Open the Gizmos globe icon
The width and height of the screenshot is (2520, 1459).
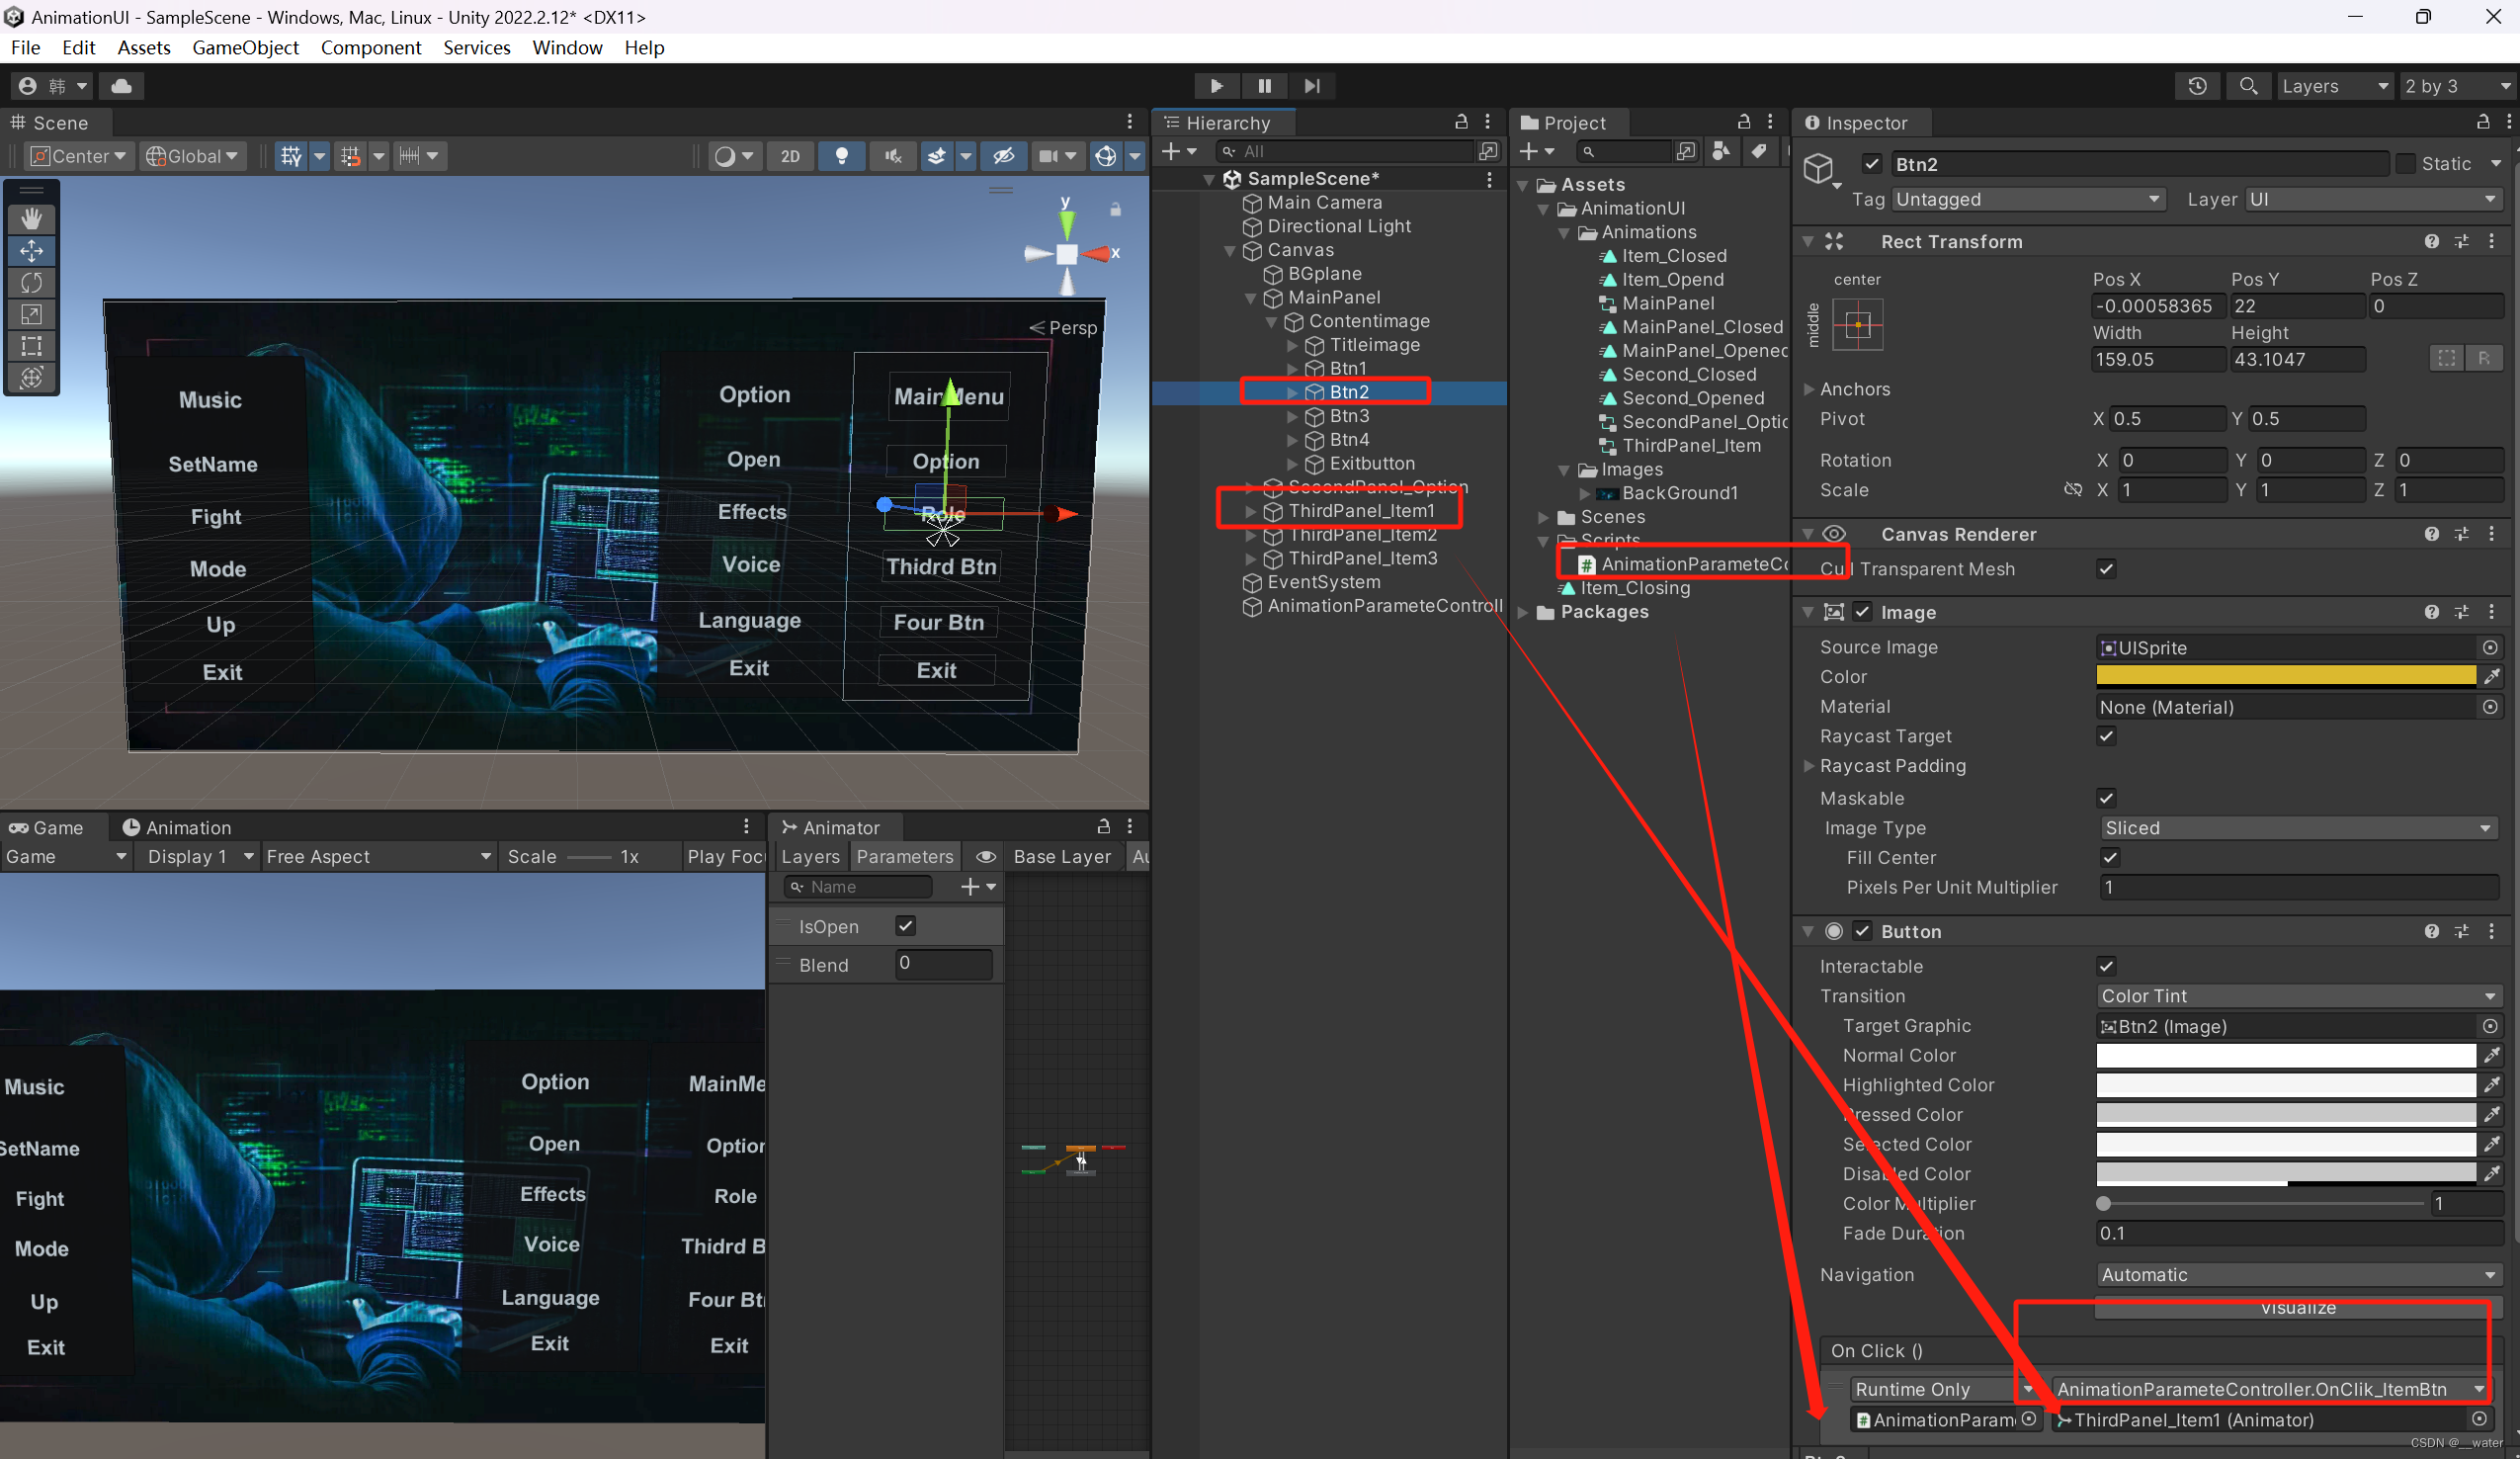tap(1105, 156)
